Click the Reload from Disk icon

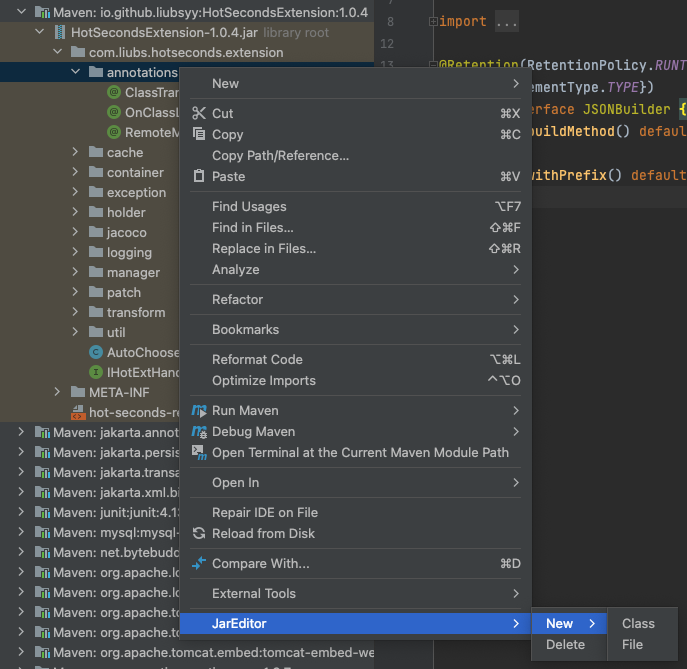click(x=199, y=533)
